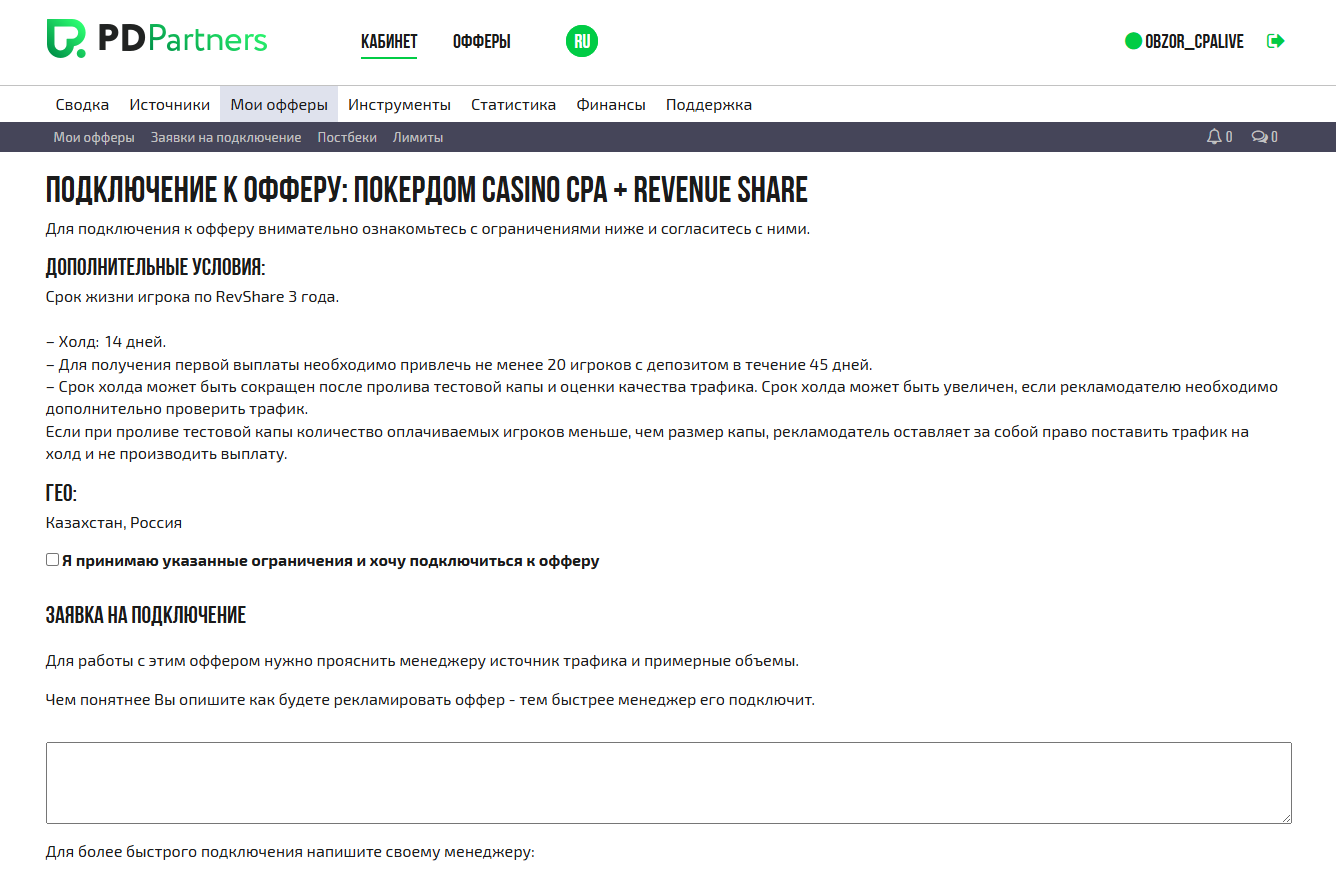Click the text area resize grip
The height and width of the screenshot is (875, 1336).
pos(1285,817)
